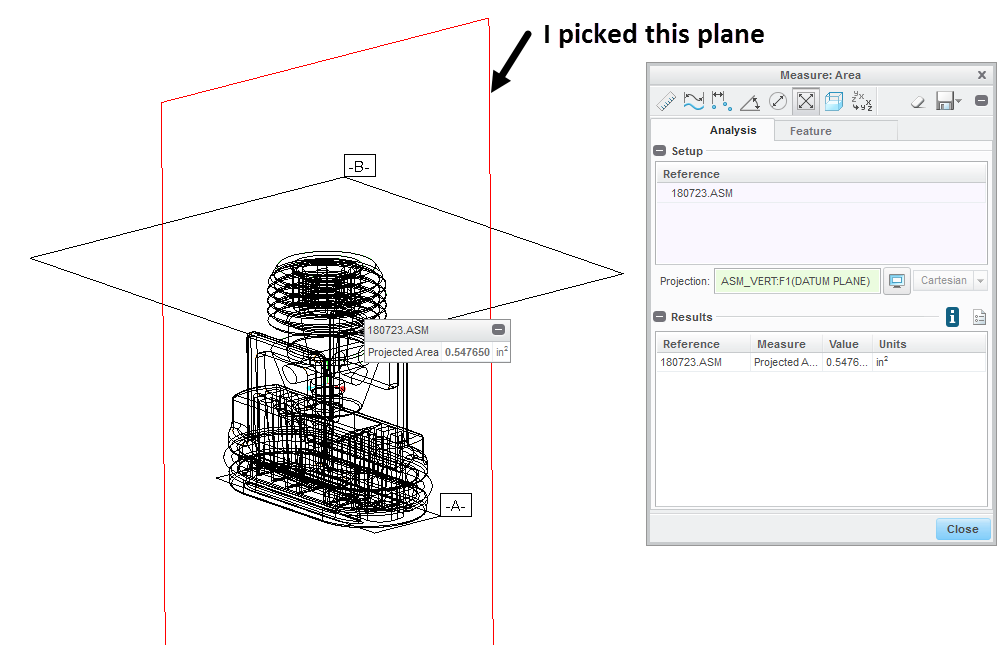Viewport: 1003px width, 645px height.
Task: Select the 180723.ASM reference entry in Setup
Action: pyautogui.click(x=821, y=193)
